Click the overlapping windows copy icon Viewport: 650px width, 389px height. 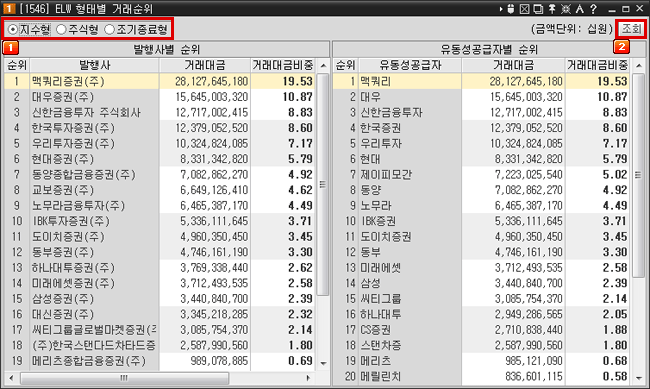(x=538, y=9)
